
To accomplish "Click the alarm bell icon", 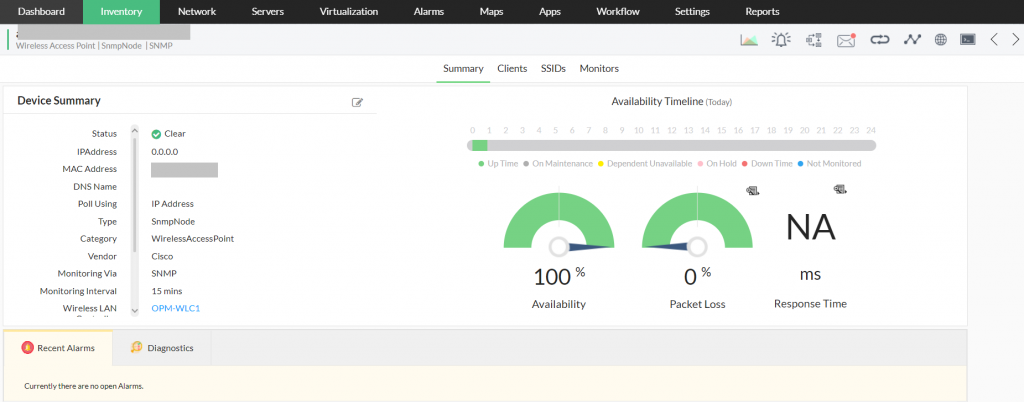I will coord(781,40).
